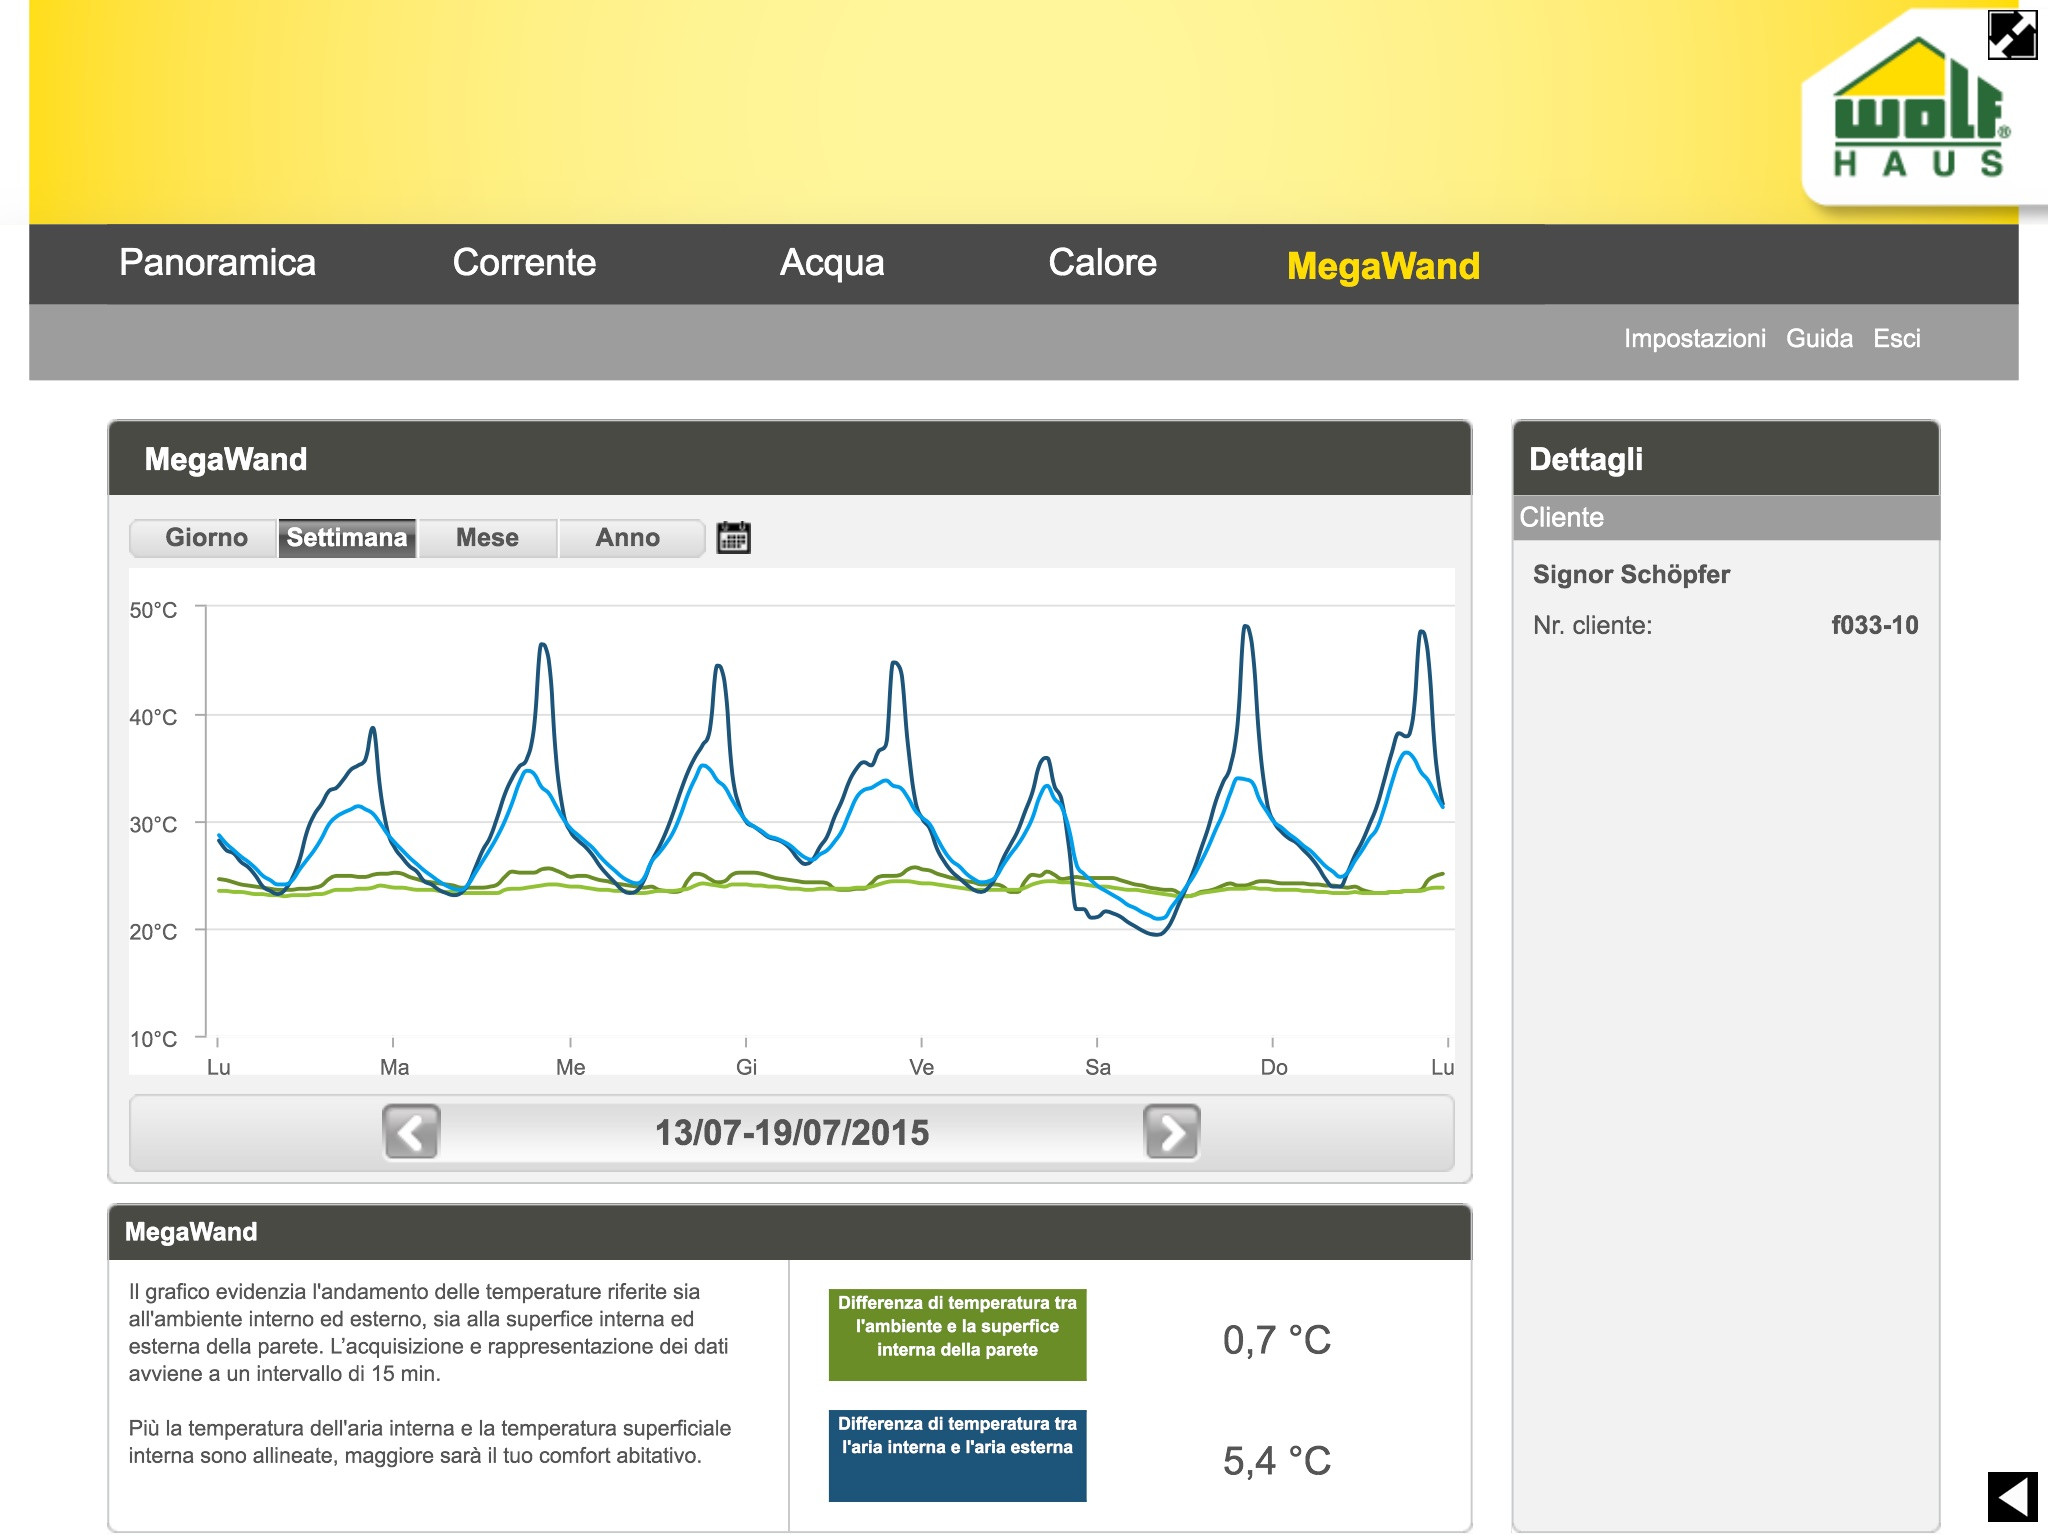
Task: Switch chart view to Giorno
Action: coord(206,538)
